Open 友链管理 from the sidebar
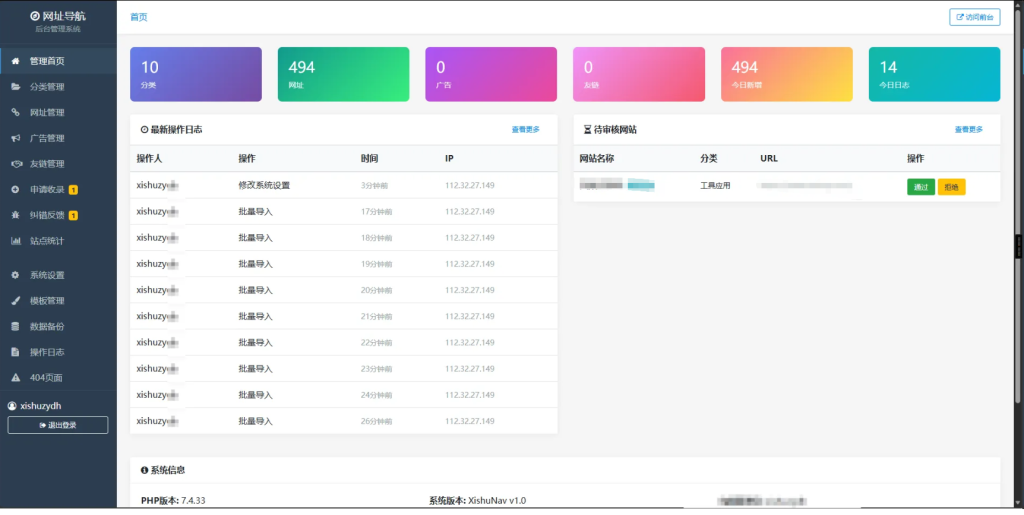 (x=58, y=164)
